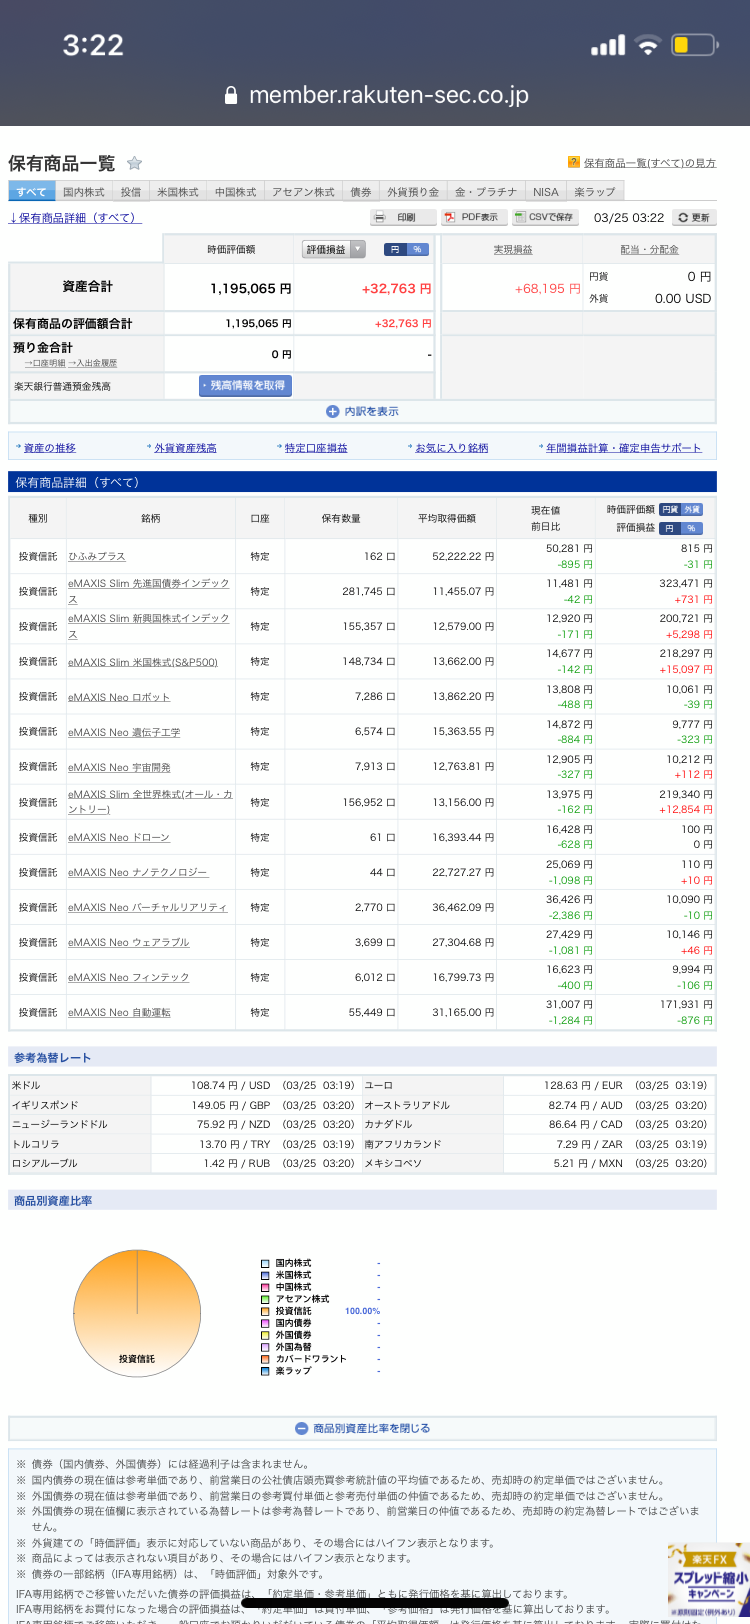Open eMAXIS Neo フィンテック link
750x1624 pixels.
point(129,977)
